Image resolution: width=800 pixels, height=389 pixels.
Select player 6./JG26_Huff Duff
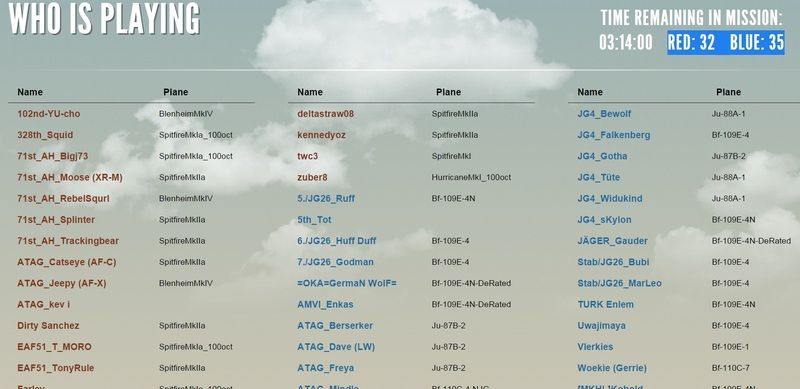[x=337, y=241]
